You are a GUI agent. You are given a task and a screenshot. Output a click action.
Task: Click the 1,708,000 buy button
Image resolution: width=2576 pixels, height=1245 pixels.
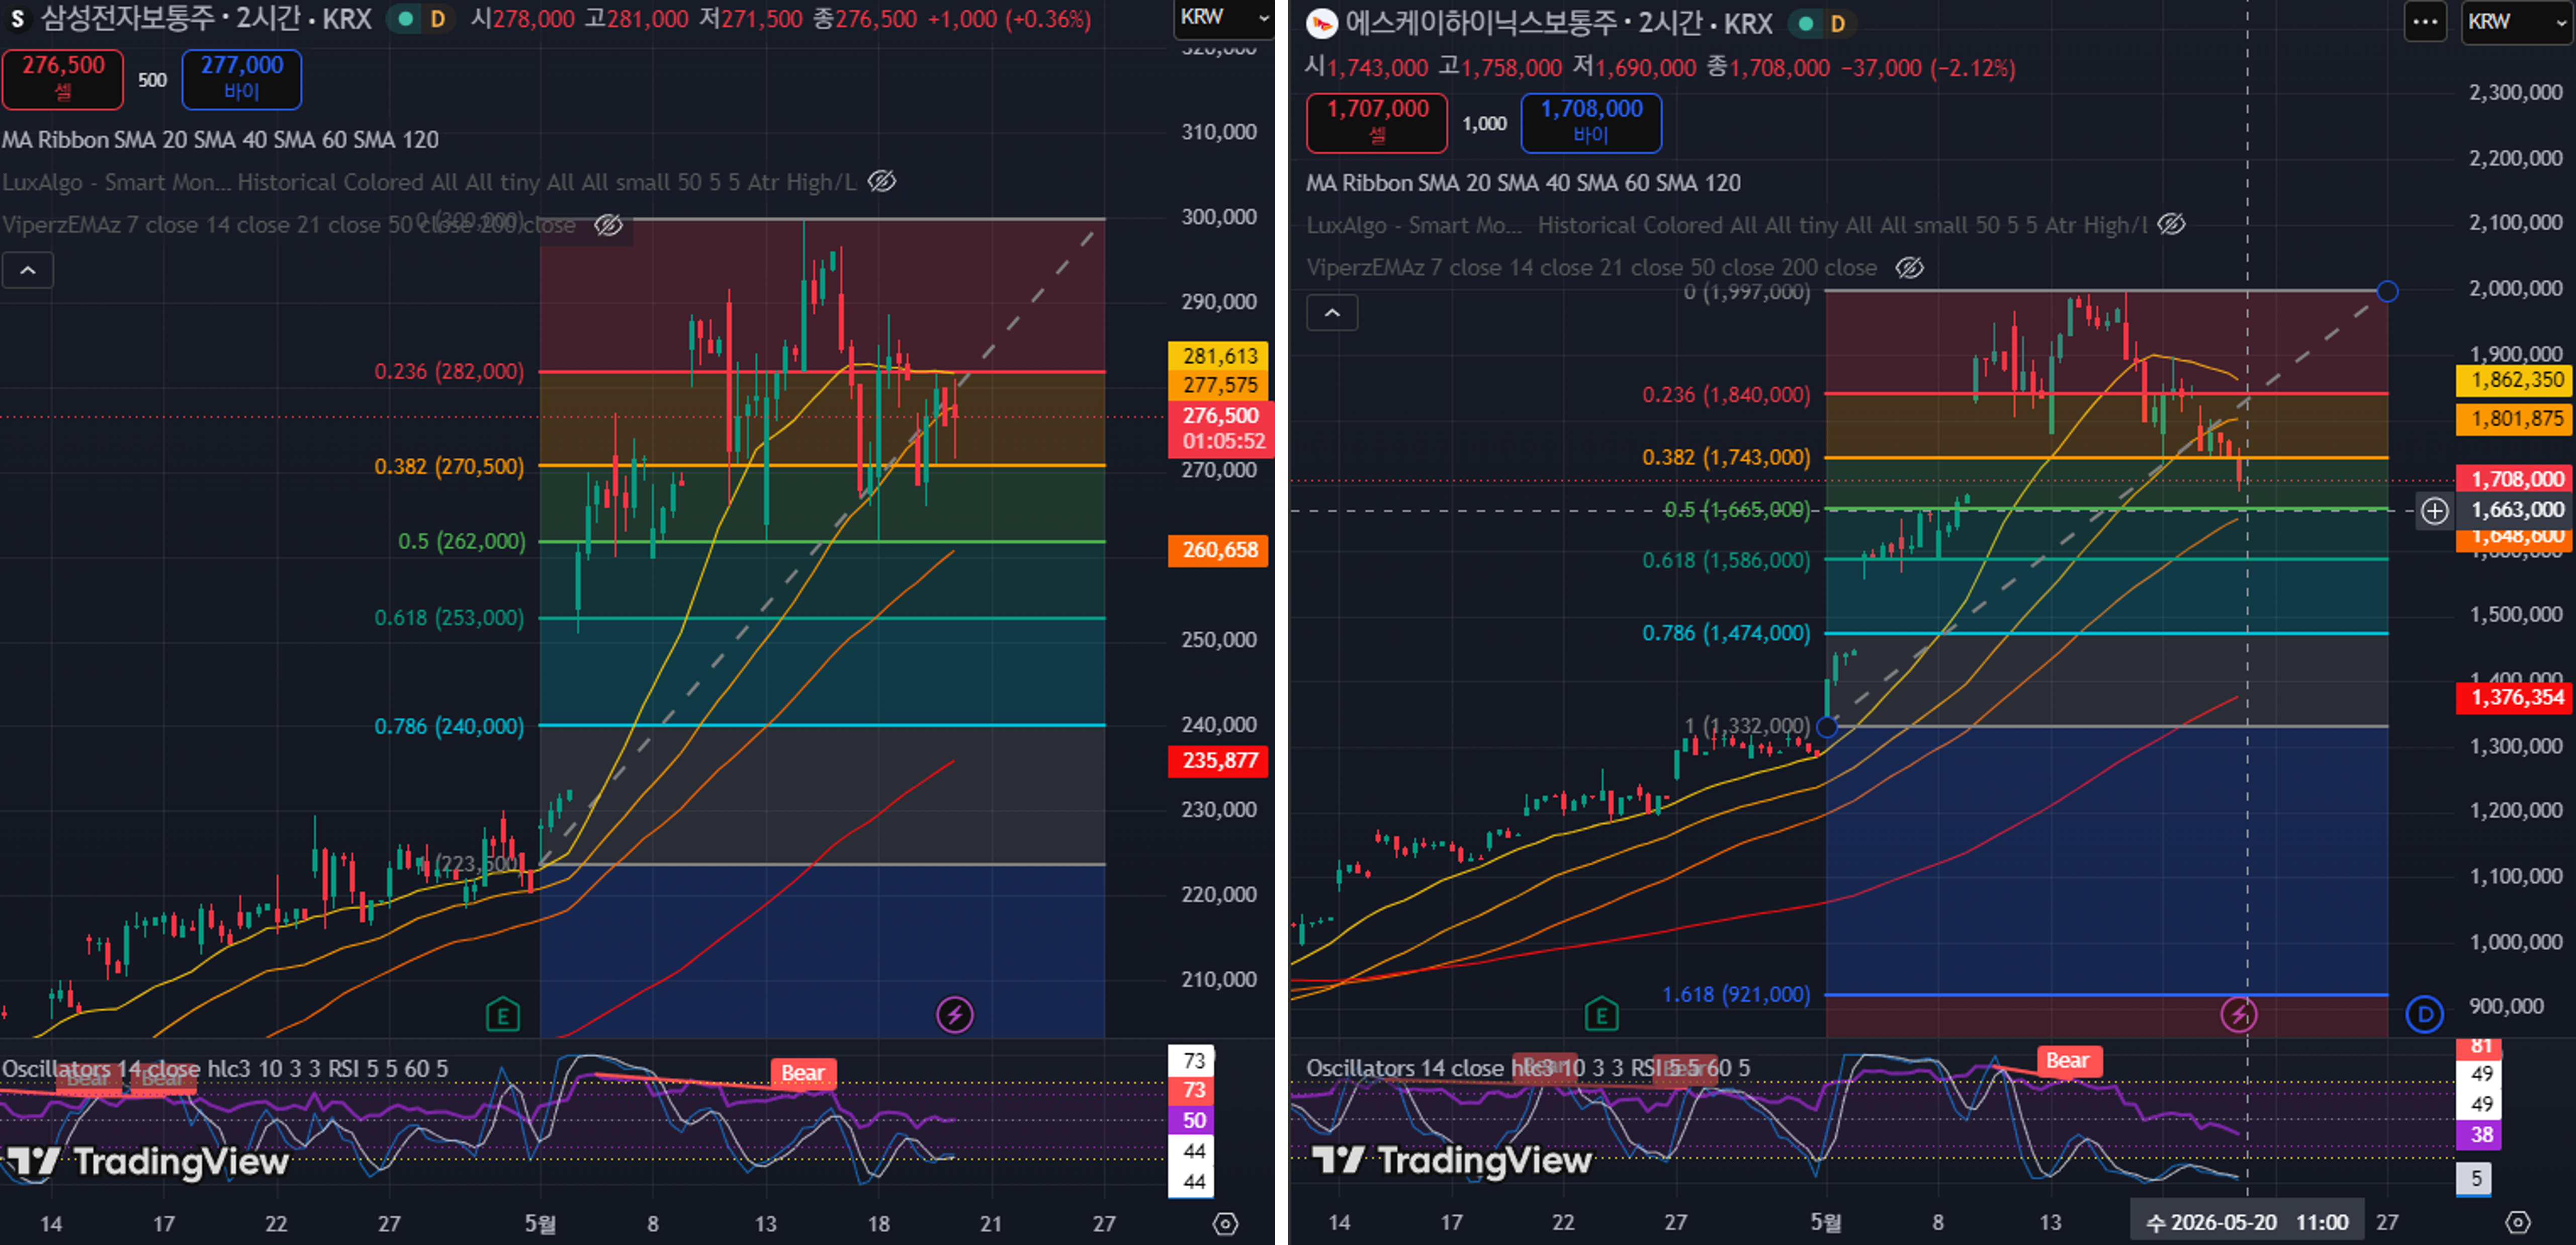click(1591, 122)
